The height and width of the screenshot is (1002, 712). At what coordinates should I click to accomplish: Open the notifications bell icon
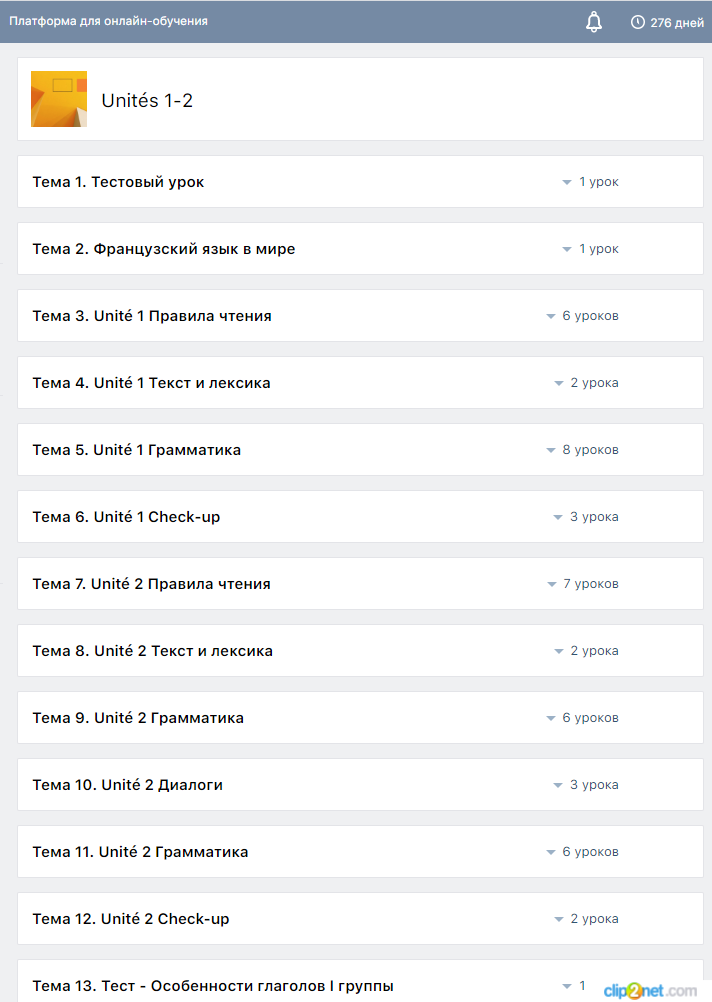pyautogui.click(x=594, y=22)
